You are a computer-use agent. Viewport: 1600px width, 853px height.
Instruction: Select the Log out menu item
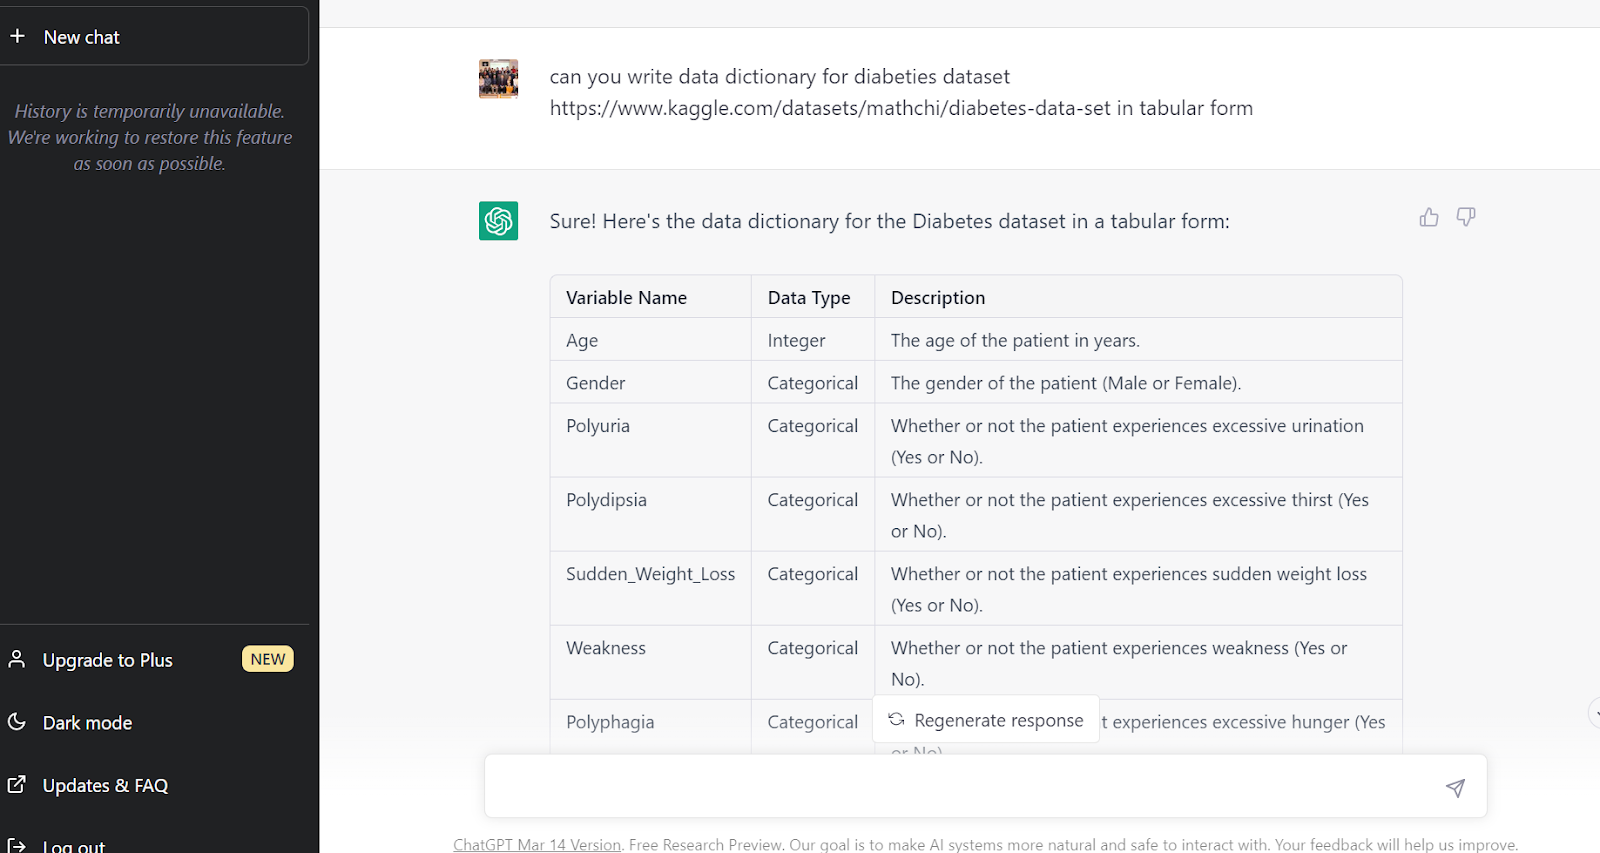(x=74, y=846)
